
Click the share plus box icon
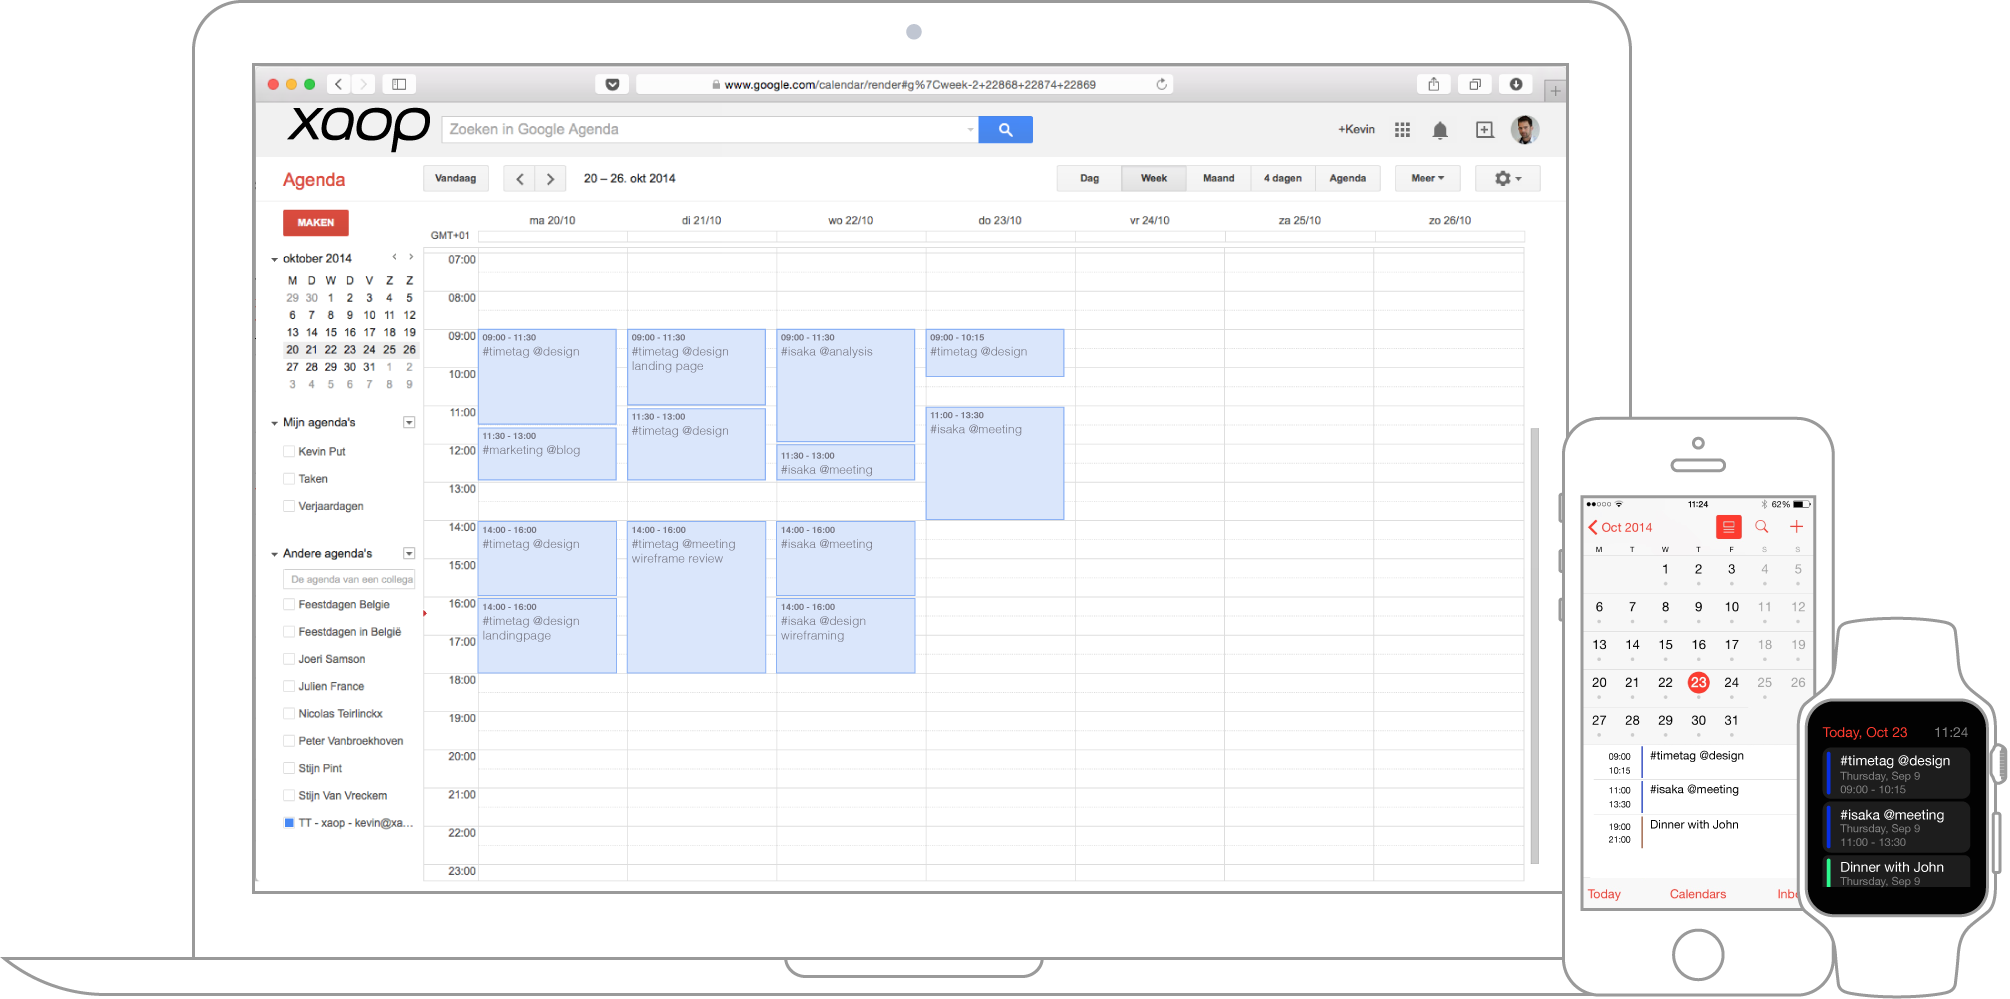click(x=1484, y=130)
